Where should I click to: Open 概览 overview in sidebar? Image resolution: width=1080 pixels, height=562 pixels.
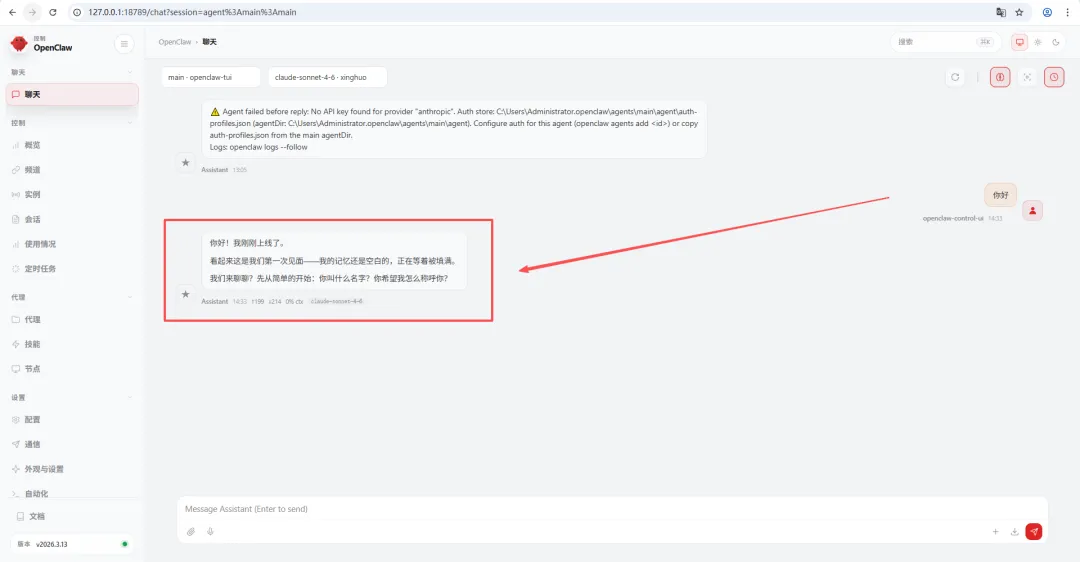pos(72,145)
